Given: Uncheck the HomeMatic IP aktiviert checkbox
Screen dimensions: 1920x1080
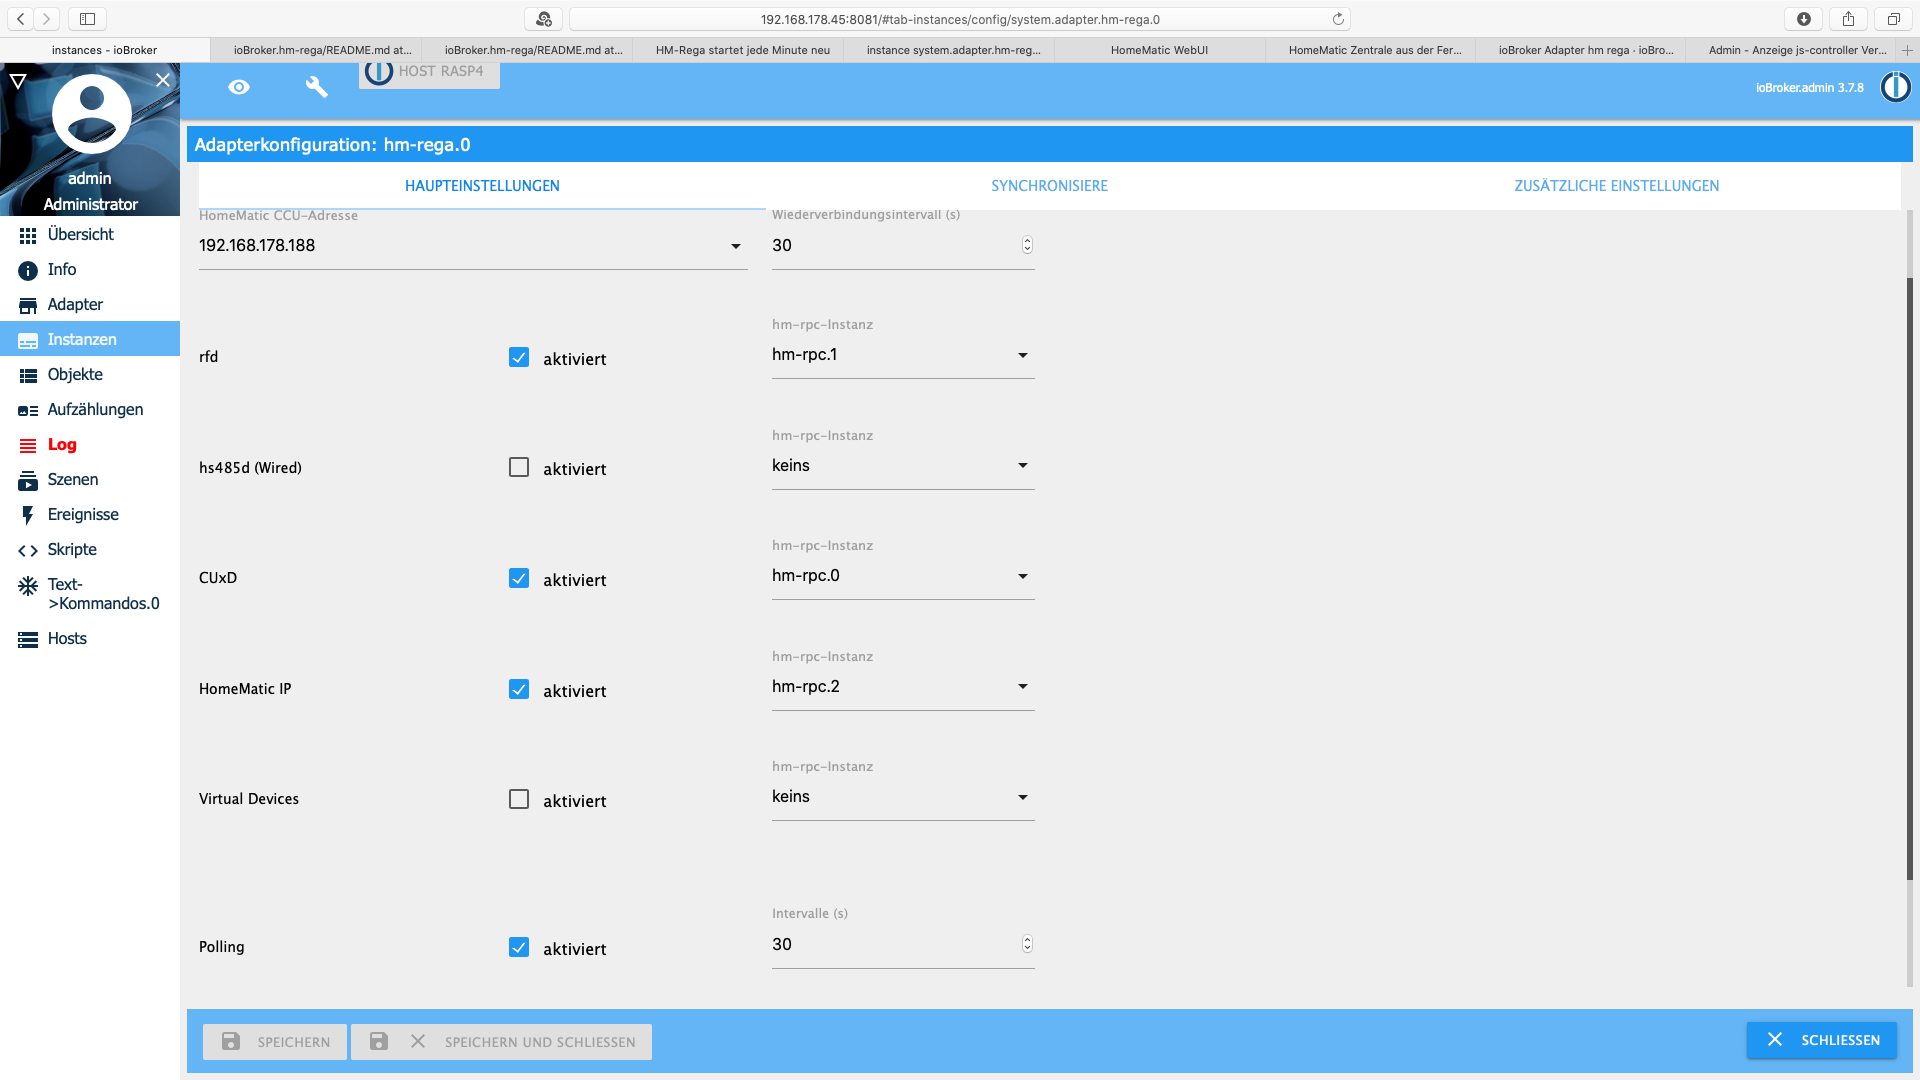Looking at the screenshot, I should click(519, 689).
